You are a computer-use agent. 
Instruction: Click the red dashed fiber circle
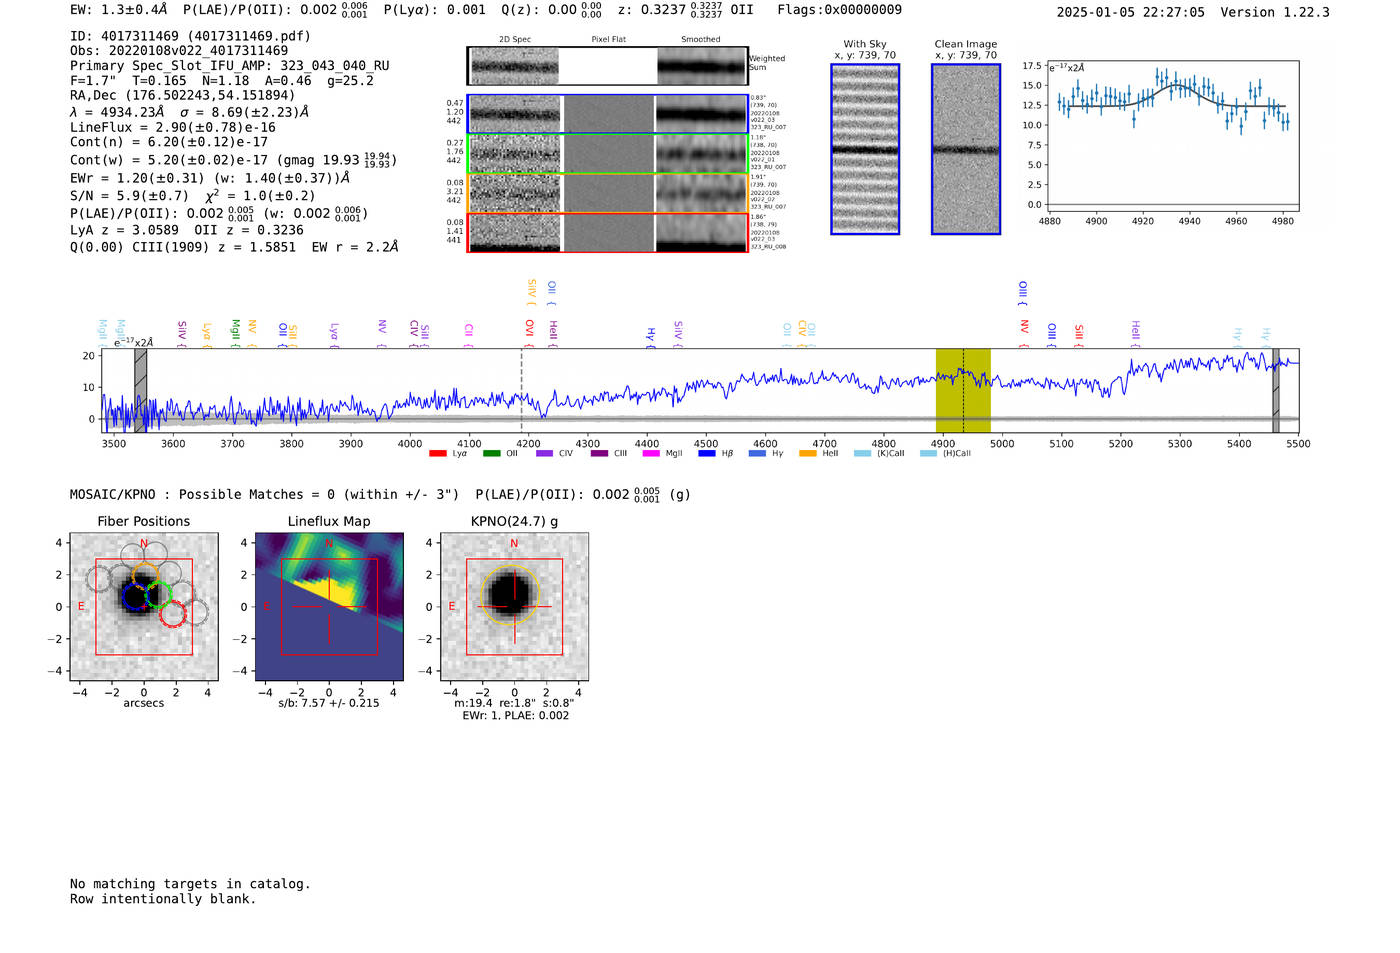[x=173, y=614]
